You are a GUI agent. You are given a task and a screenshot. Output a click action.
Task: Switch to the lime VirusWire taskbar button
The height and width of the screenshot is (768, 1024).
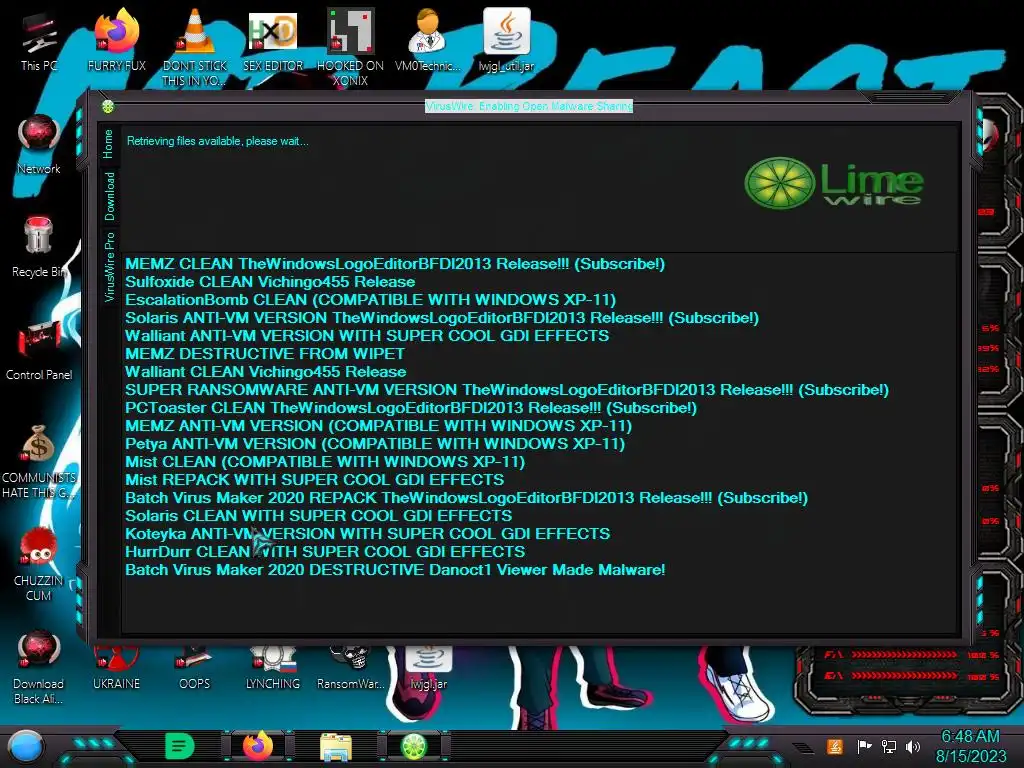pos(414,746)
